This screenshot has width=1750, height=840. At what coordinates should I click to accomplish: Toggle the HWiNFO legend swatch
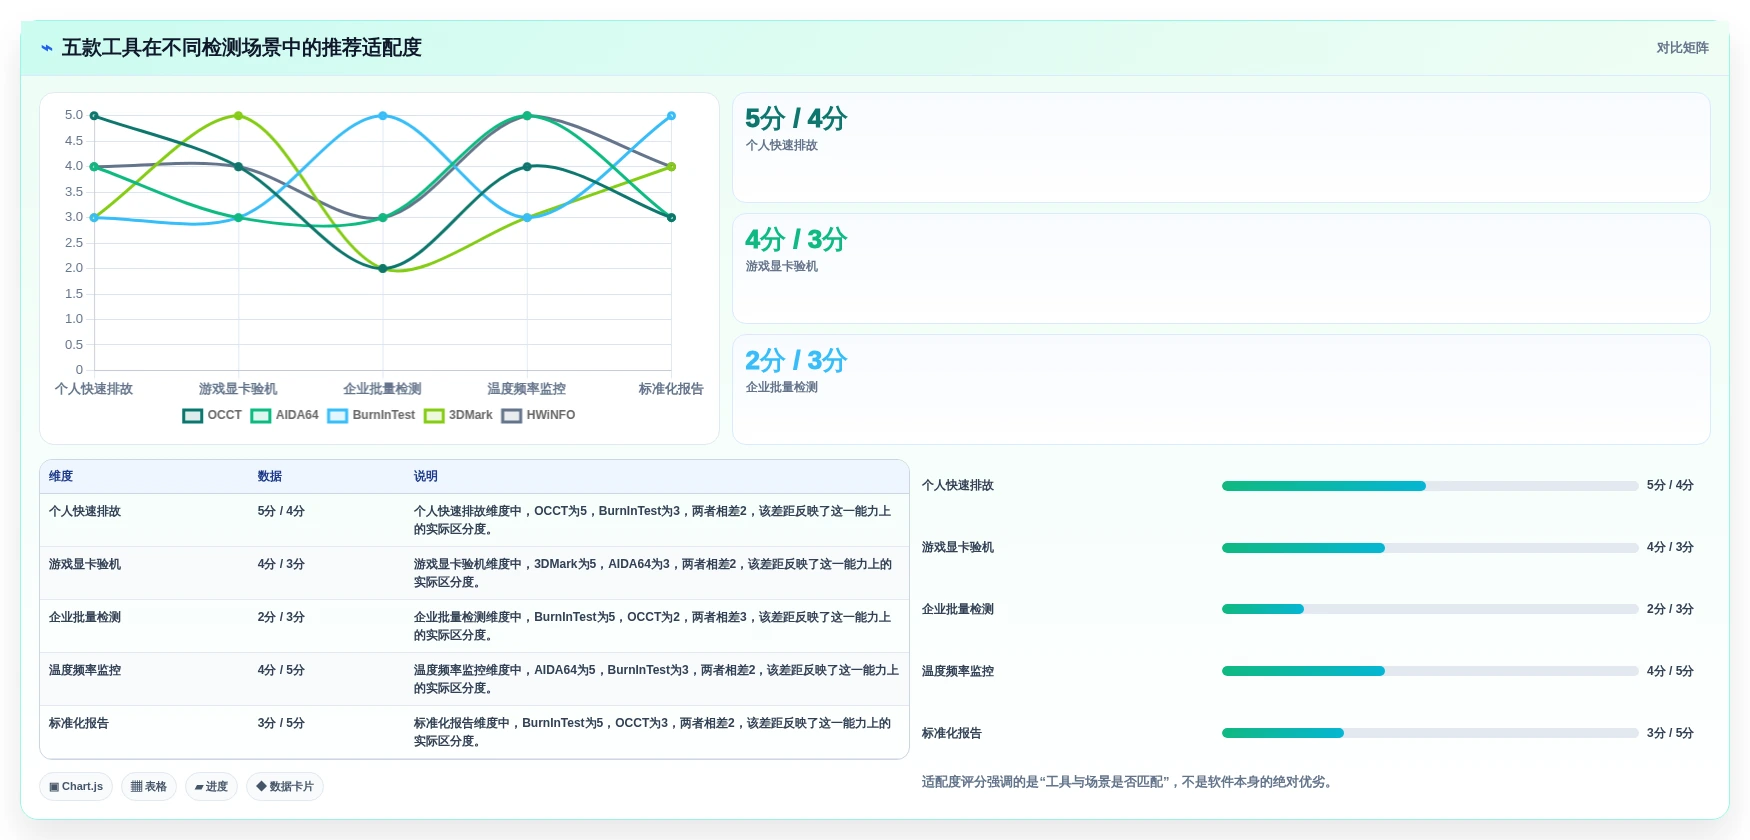(512, 416)
